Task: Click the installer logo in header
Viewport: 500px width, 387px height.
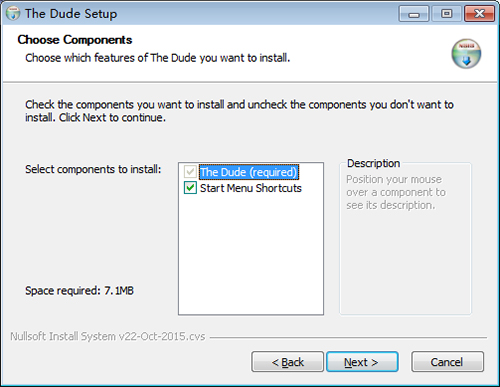Action: [466, 54]
